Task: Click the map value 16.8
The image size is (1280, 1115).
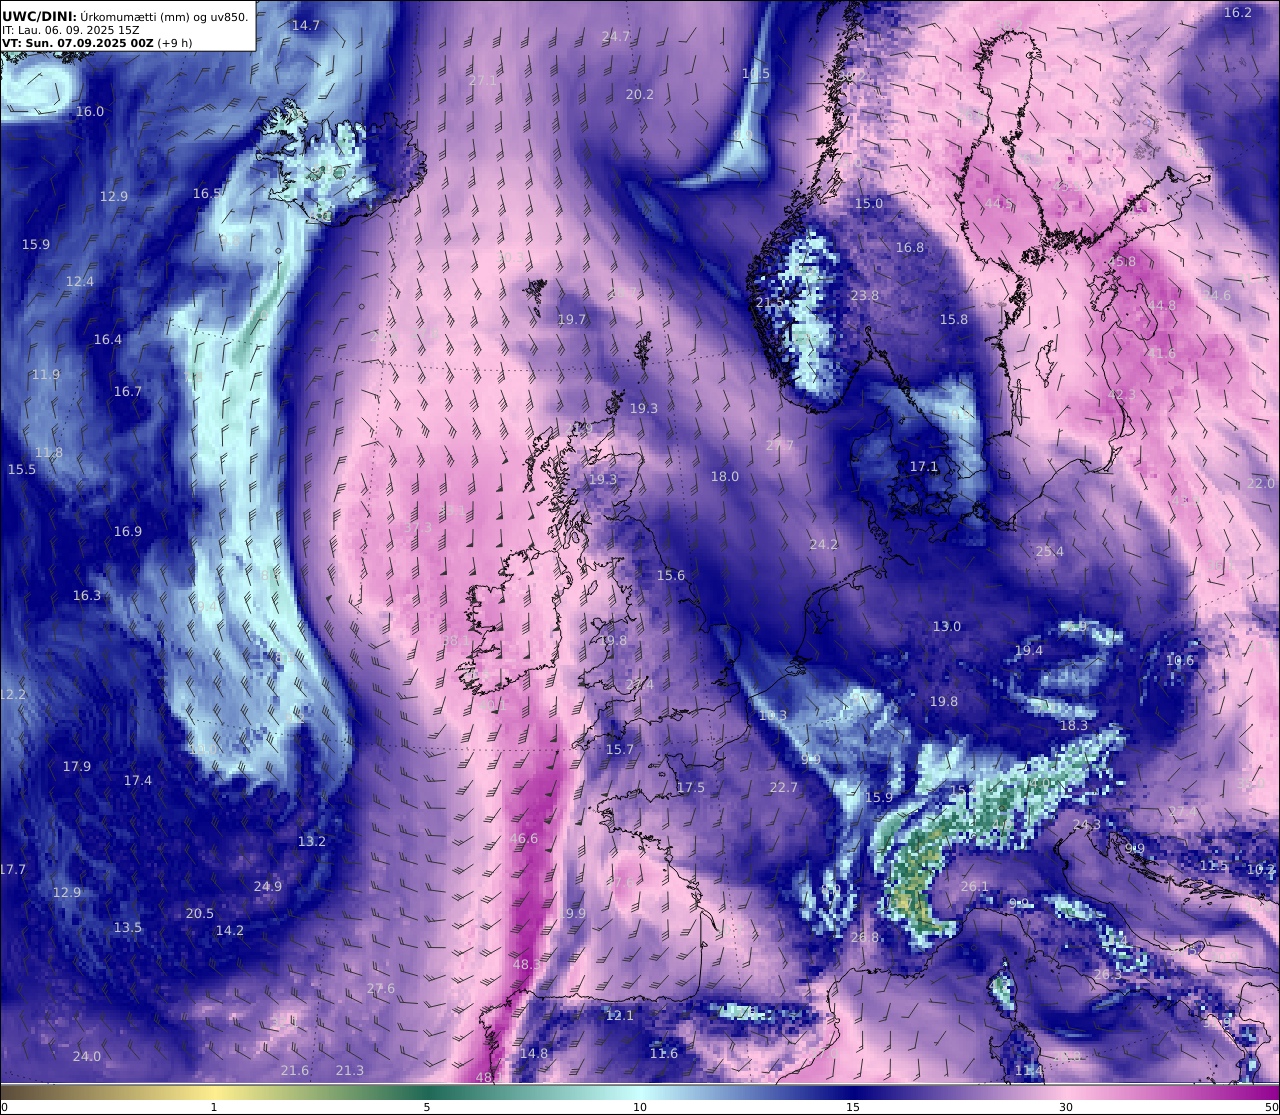Action: click(x=910, y=247)
